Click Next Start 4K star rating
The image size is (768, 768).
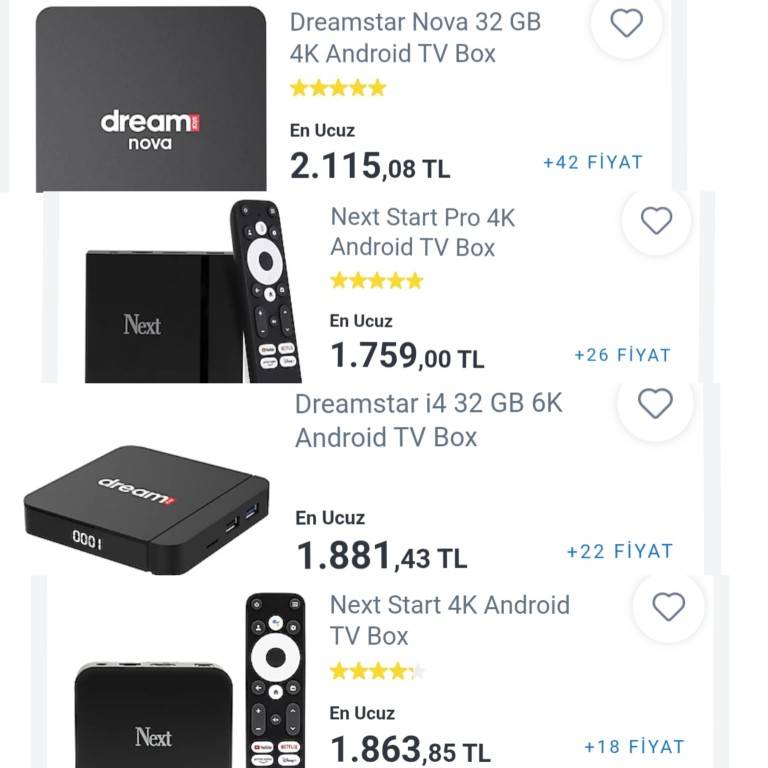click(377, 671)
